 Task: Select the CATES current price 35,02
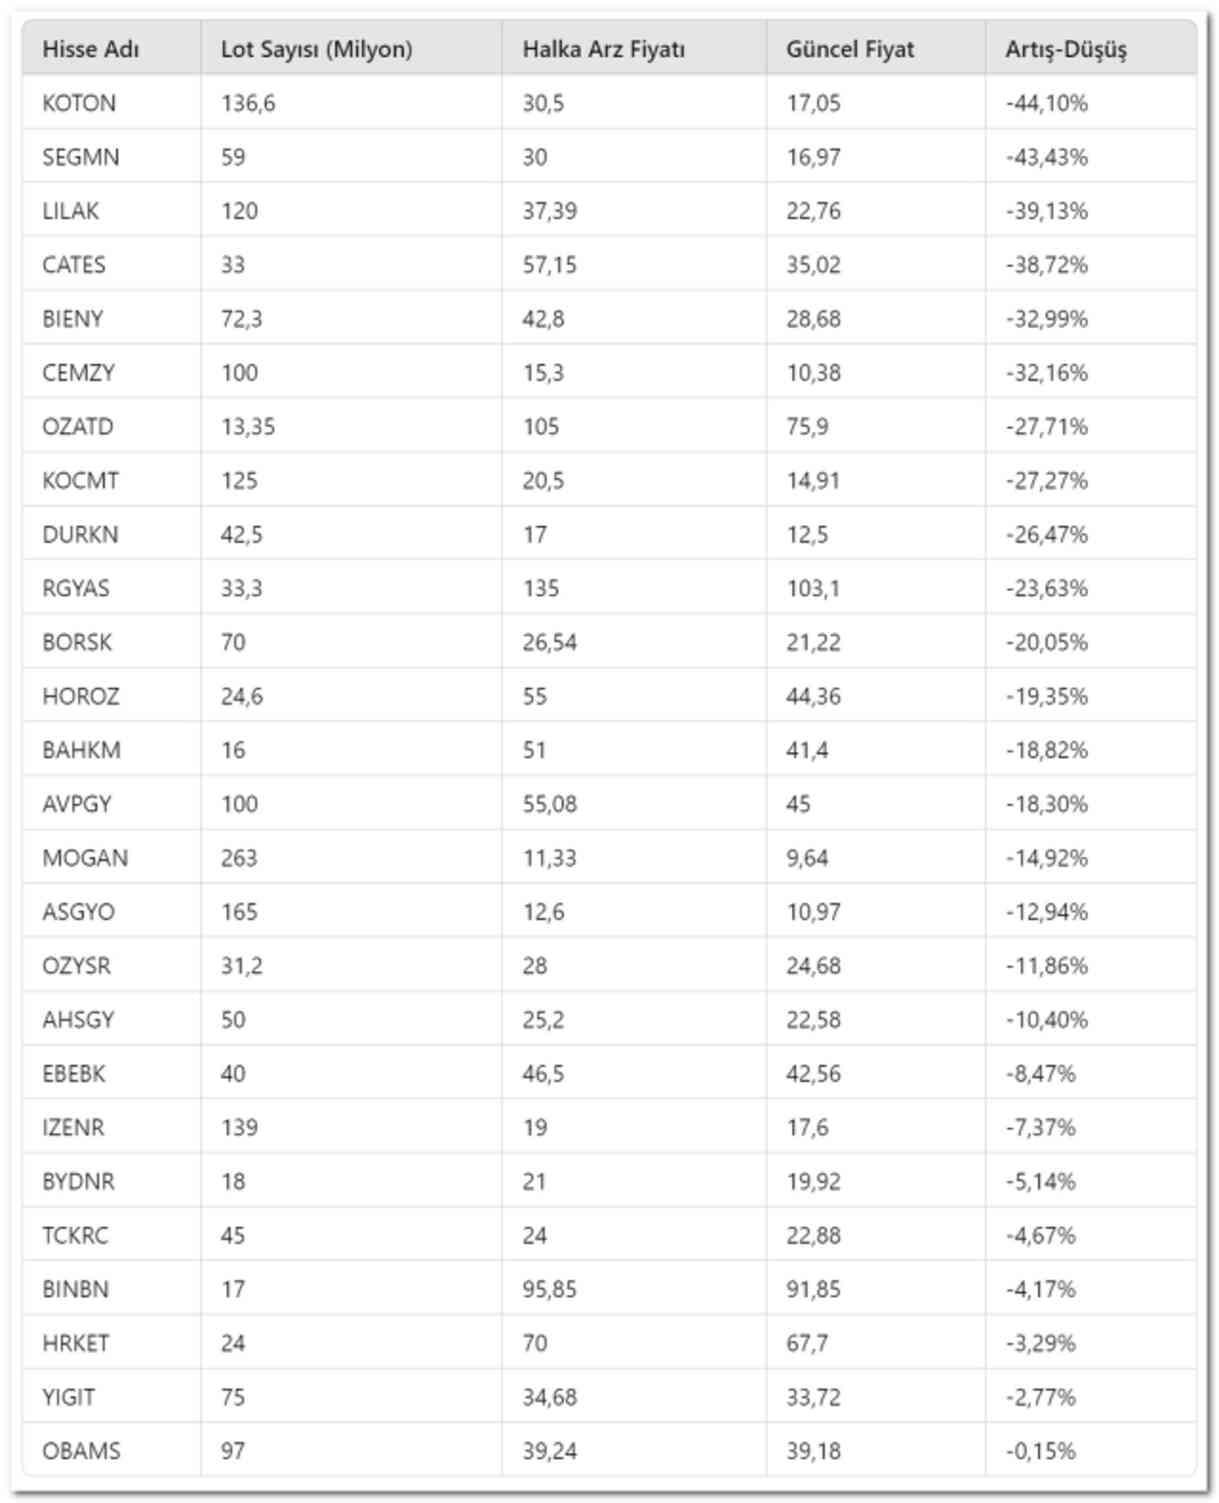click(813, 265)
